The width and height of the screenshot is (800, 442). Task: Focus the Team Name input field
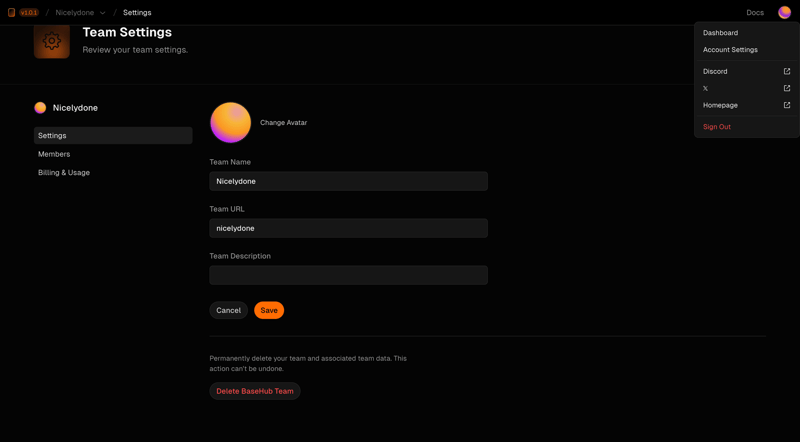click(348, 181)
